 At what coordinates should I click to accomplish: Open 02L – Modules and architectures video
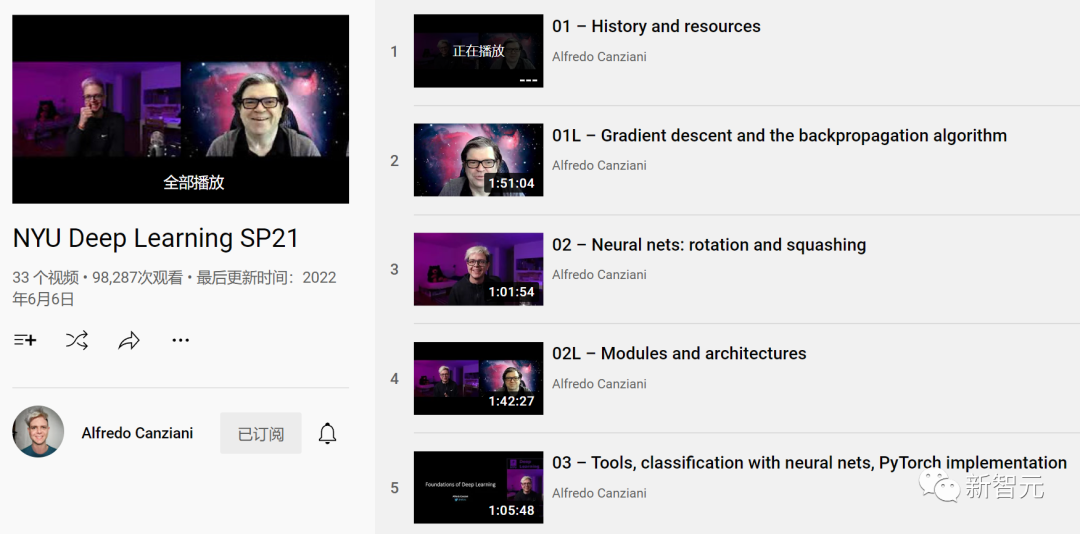[x=679, y=353]
